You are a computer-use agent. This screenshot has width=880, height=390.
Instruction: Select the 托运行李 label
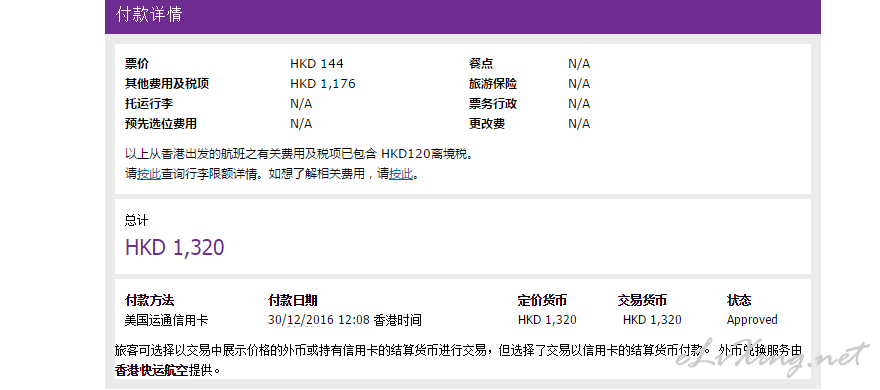(149, 104)
